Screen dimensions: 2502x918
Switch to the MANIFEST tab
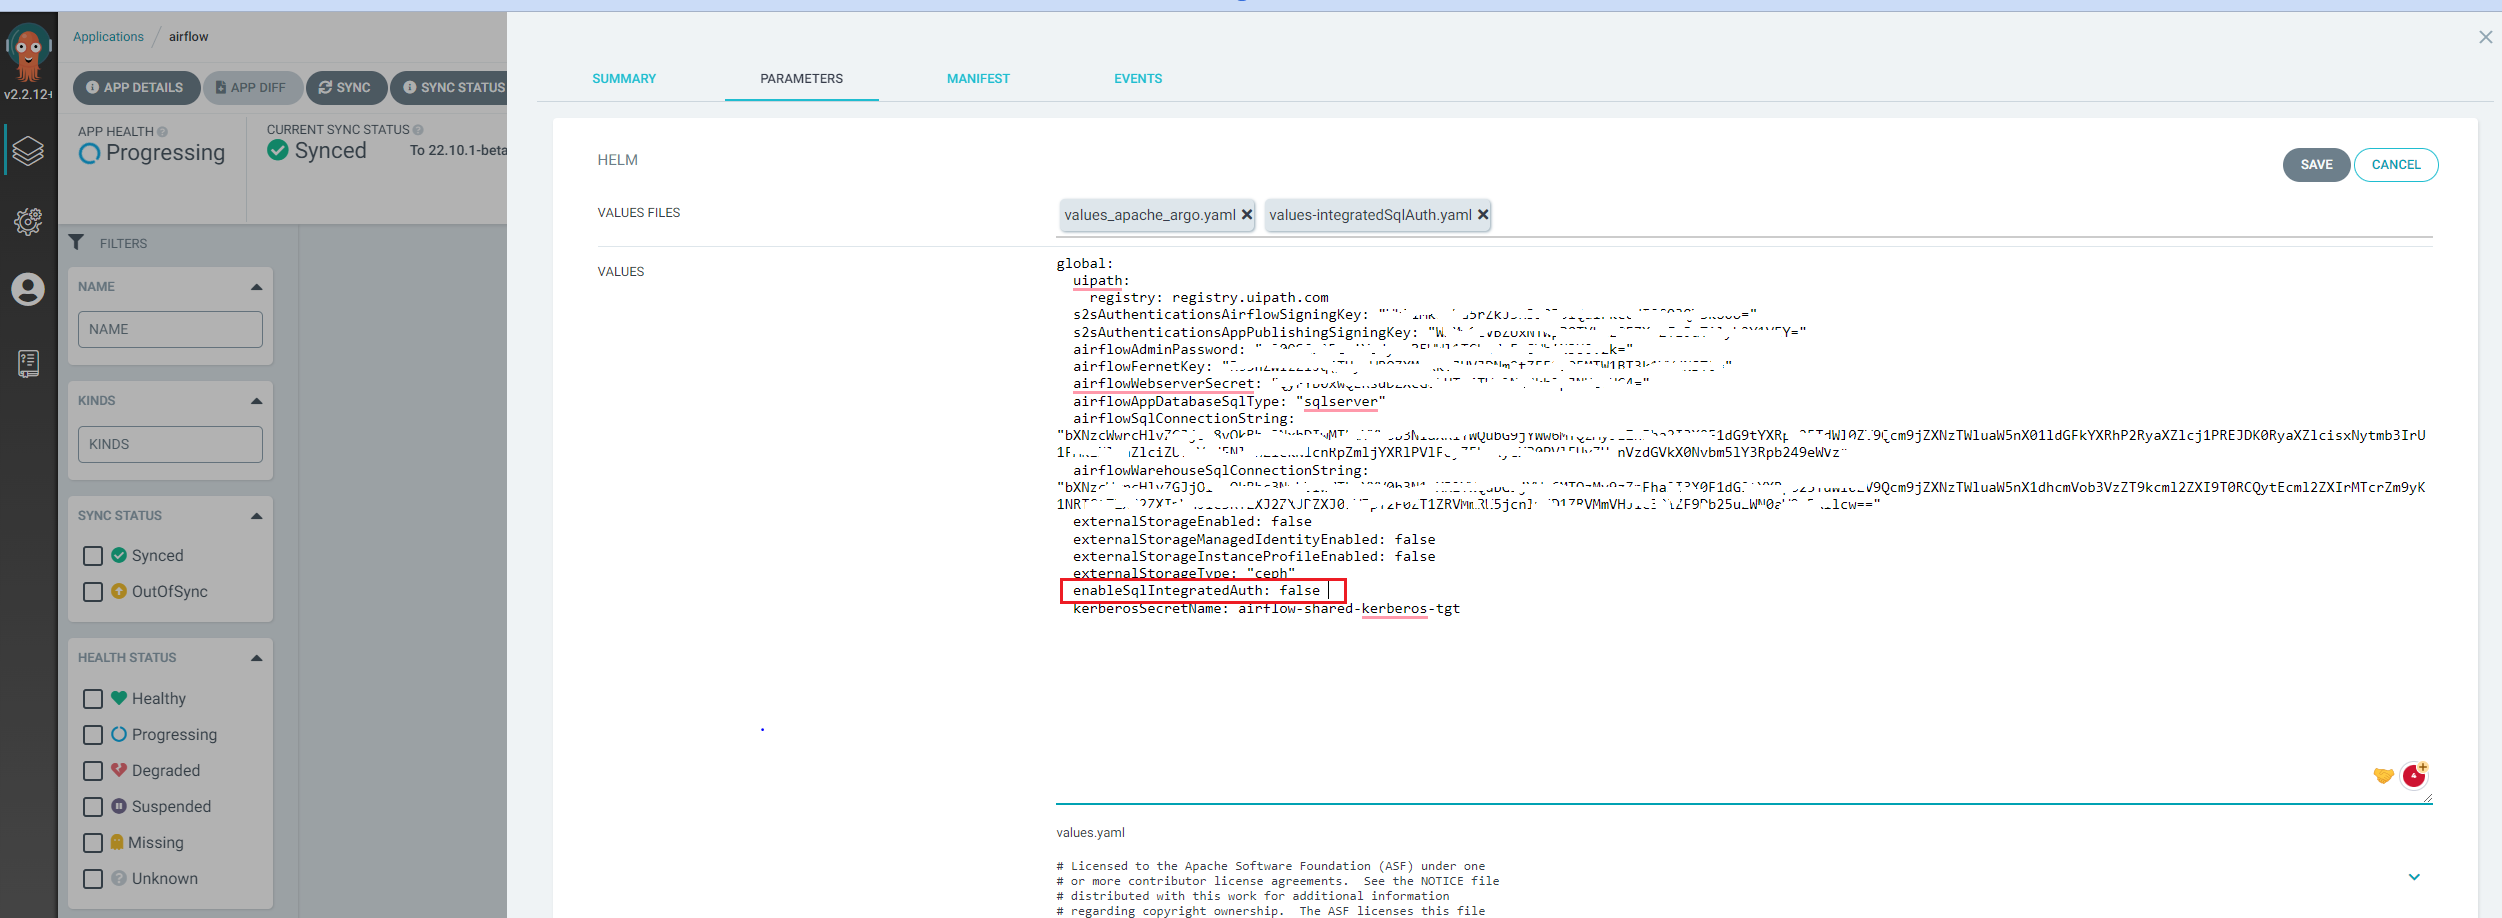click(x=978, y=78)
